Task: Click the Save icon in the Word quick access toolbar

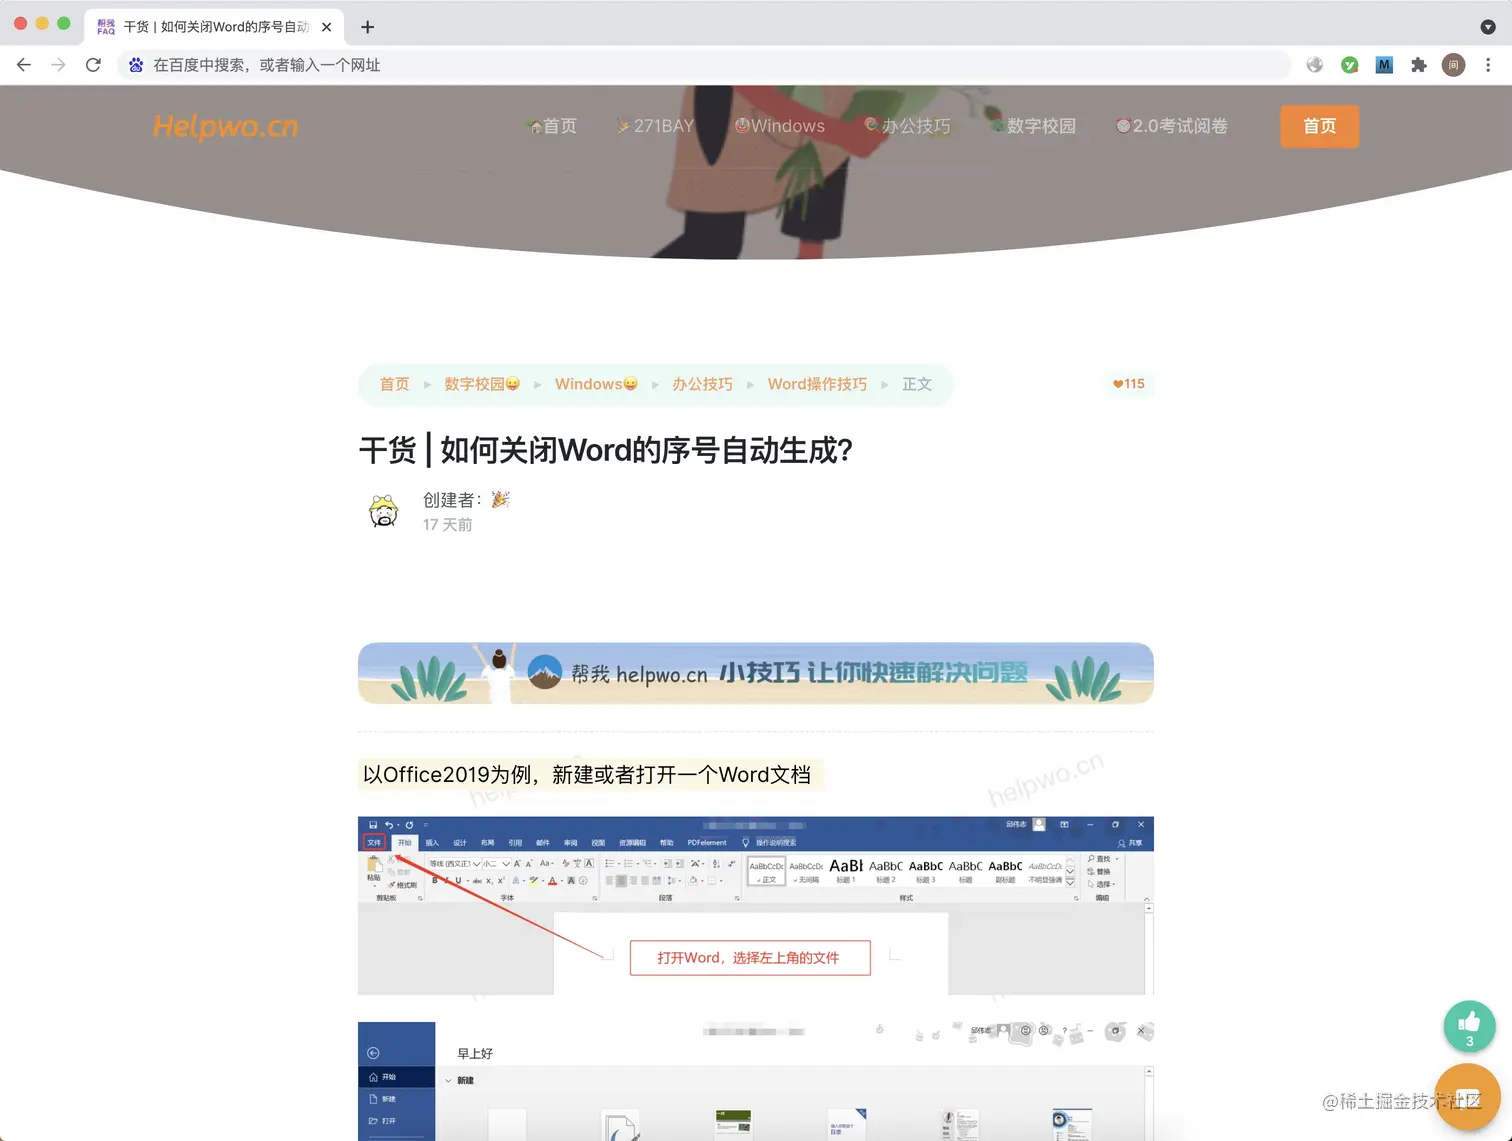Action: [373, 823]
